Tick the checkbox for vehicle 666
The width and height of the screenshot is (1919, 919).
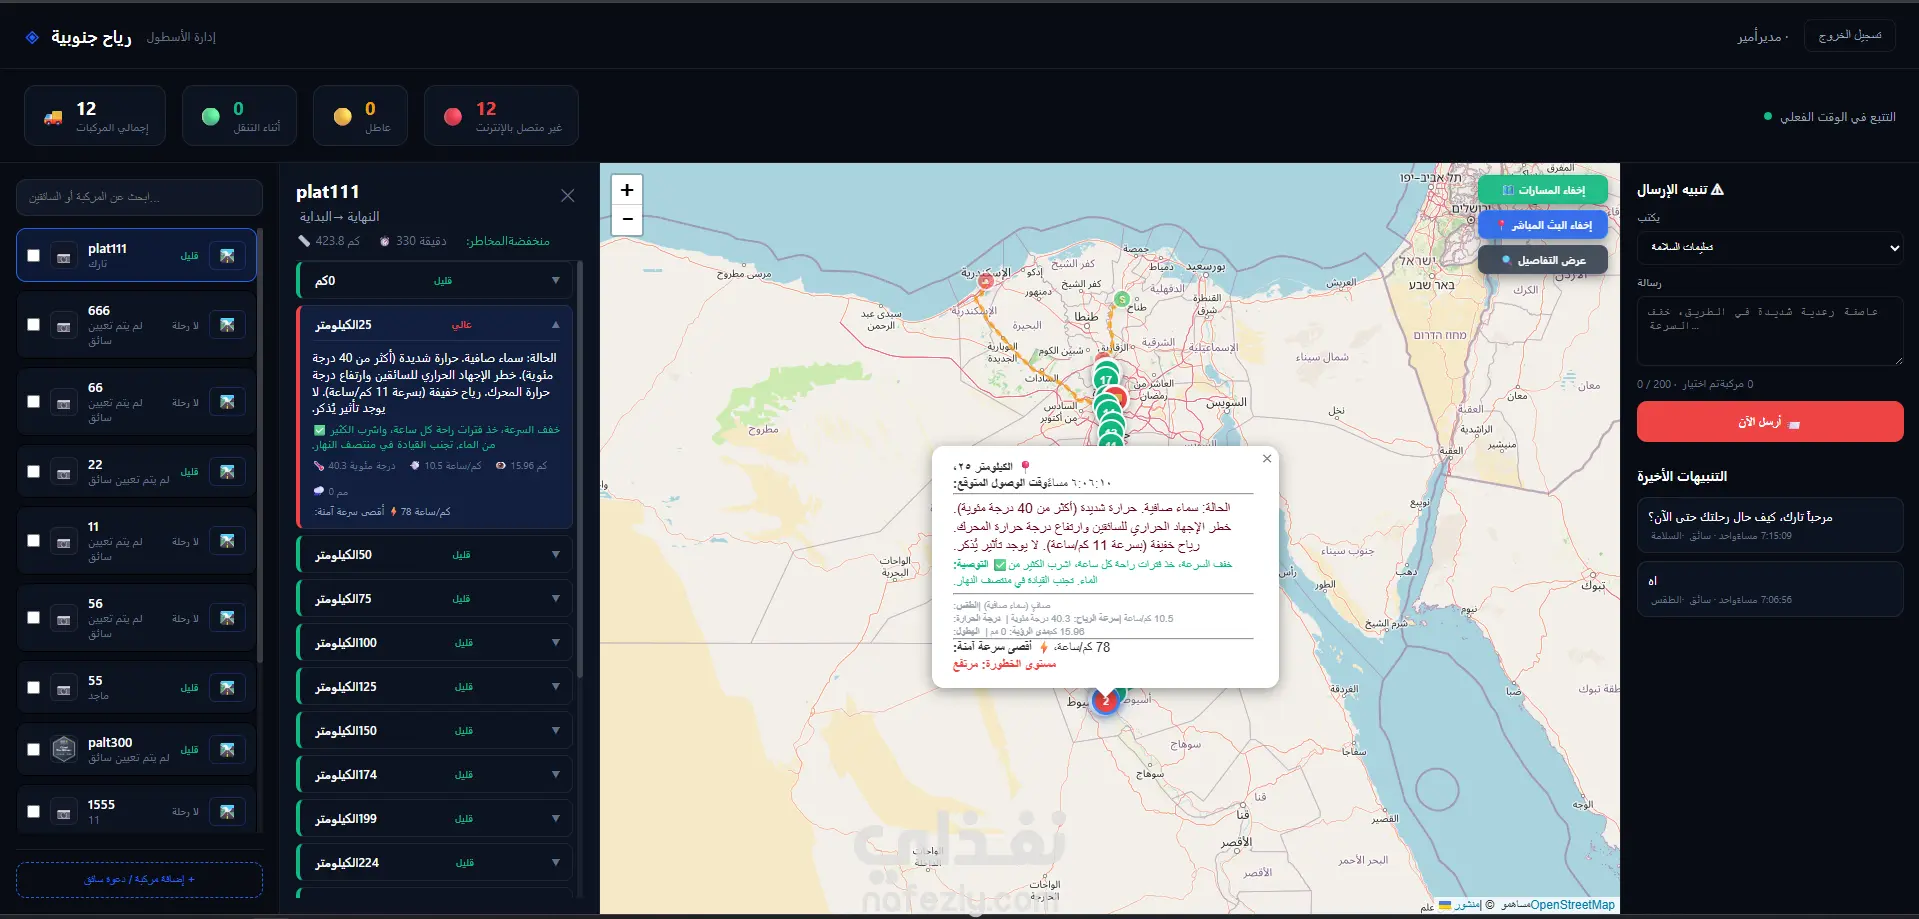(33, 325)
